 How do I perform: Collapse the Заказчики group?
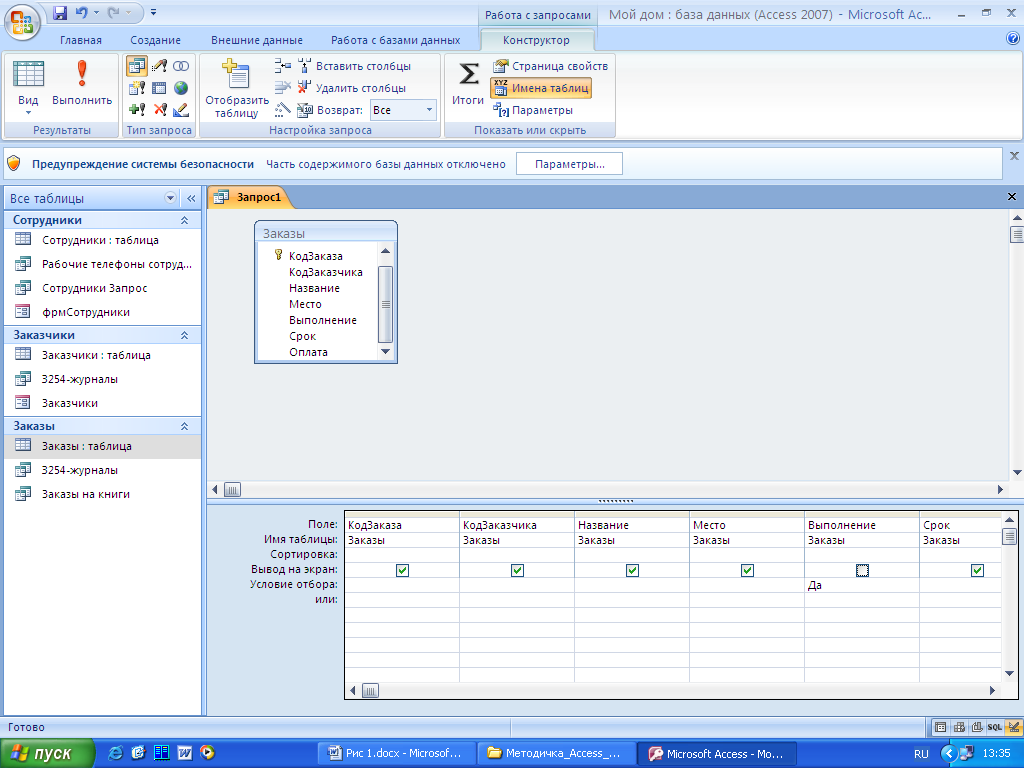click(x=185, y=335)
